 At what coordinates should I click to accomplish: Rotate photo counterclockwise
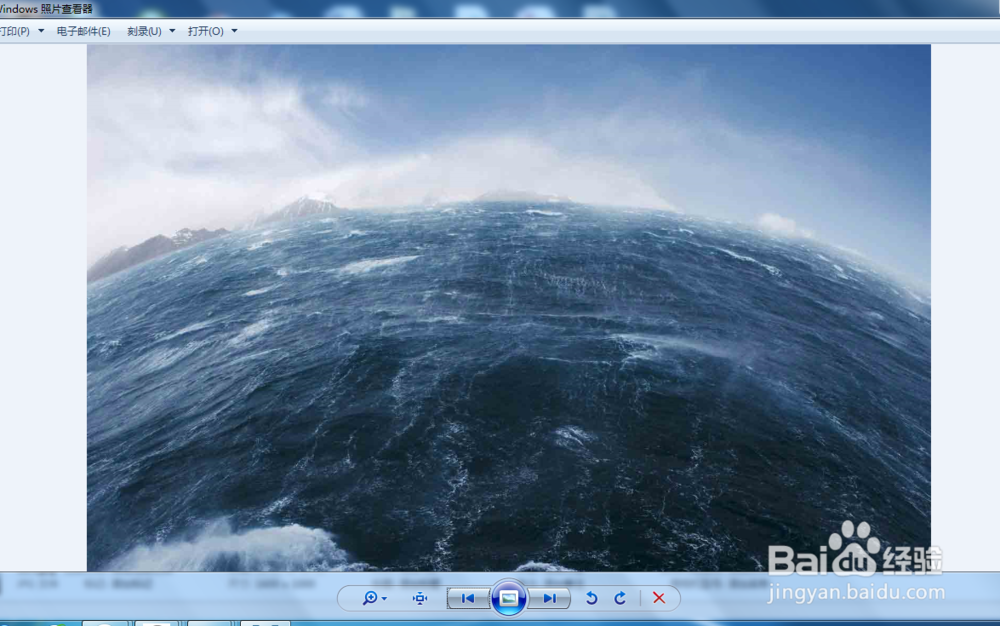pos(591,598)
